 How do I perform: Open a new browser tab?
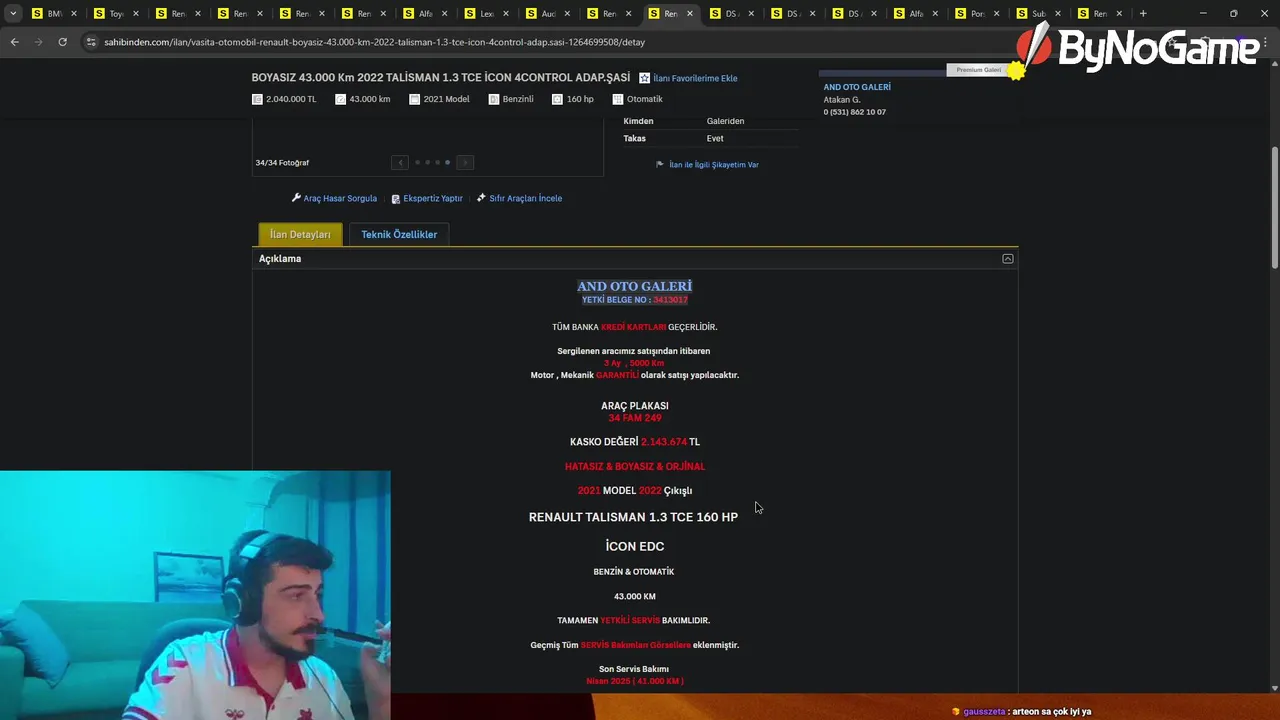[x=1143, y=14]
